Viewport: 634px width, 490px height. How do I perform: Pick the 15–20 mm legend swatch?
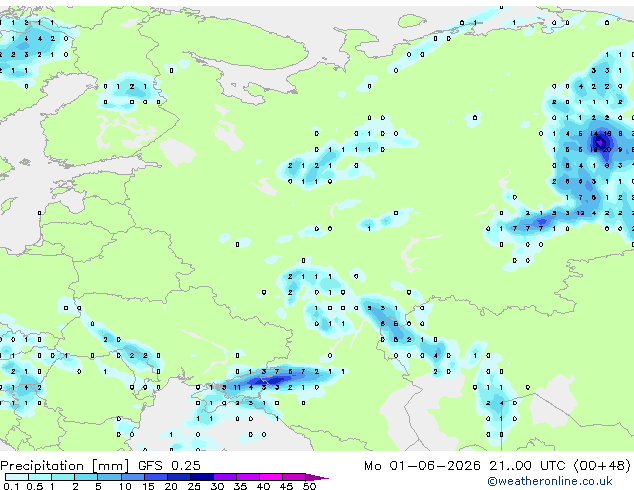(x=155, y=477)
